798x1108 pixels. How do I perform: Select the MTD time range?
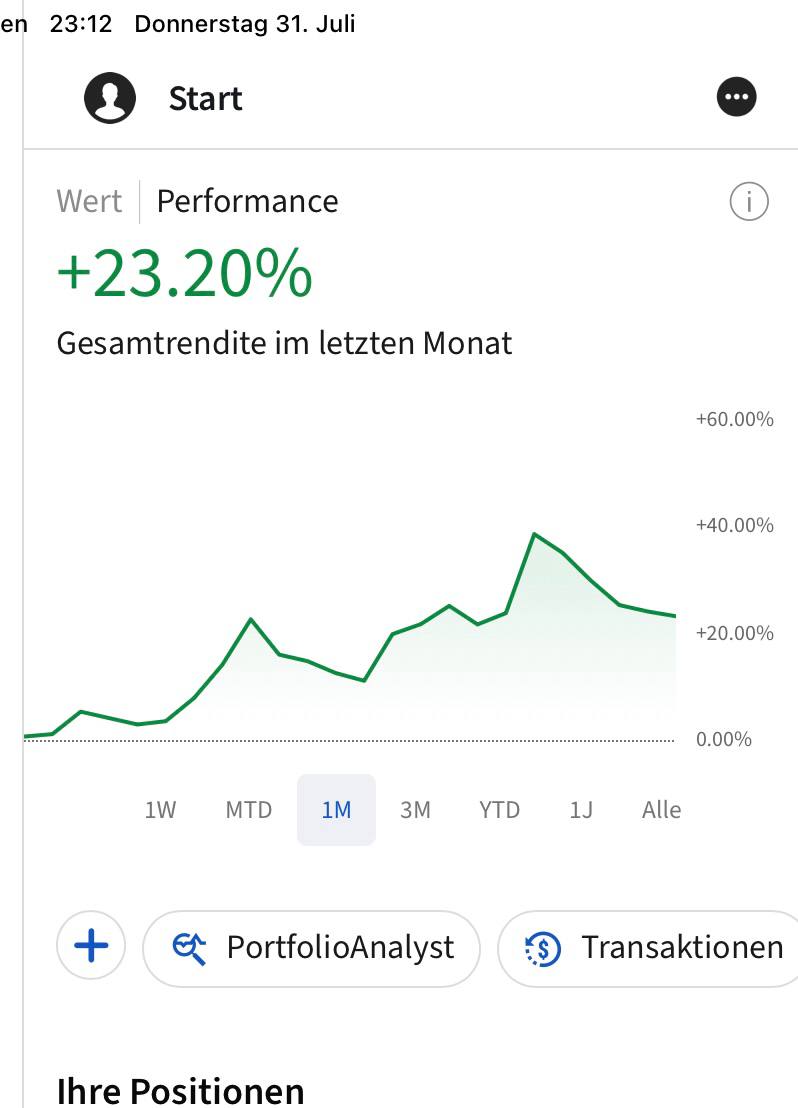pos(248,810)
